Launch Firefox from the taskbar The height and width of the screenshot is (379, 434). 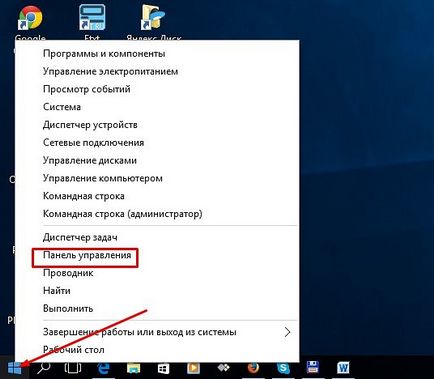point(253,368)
